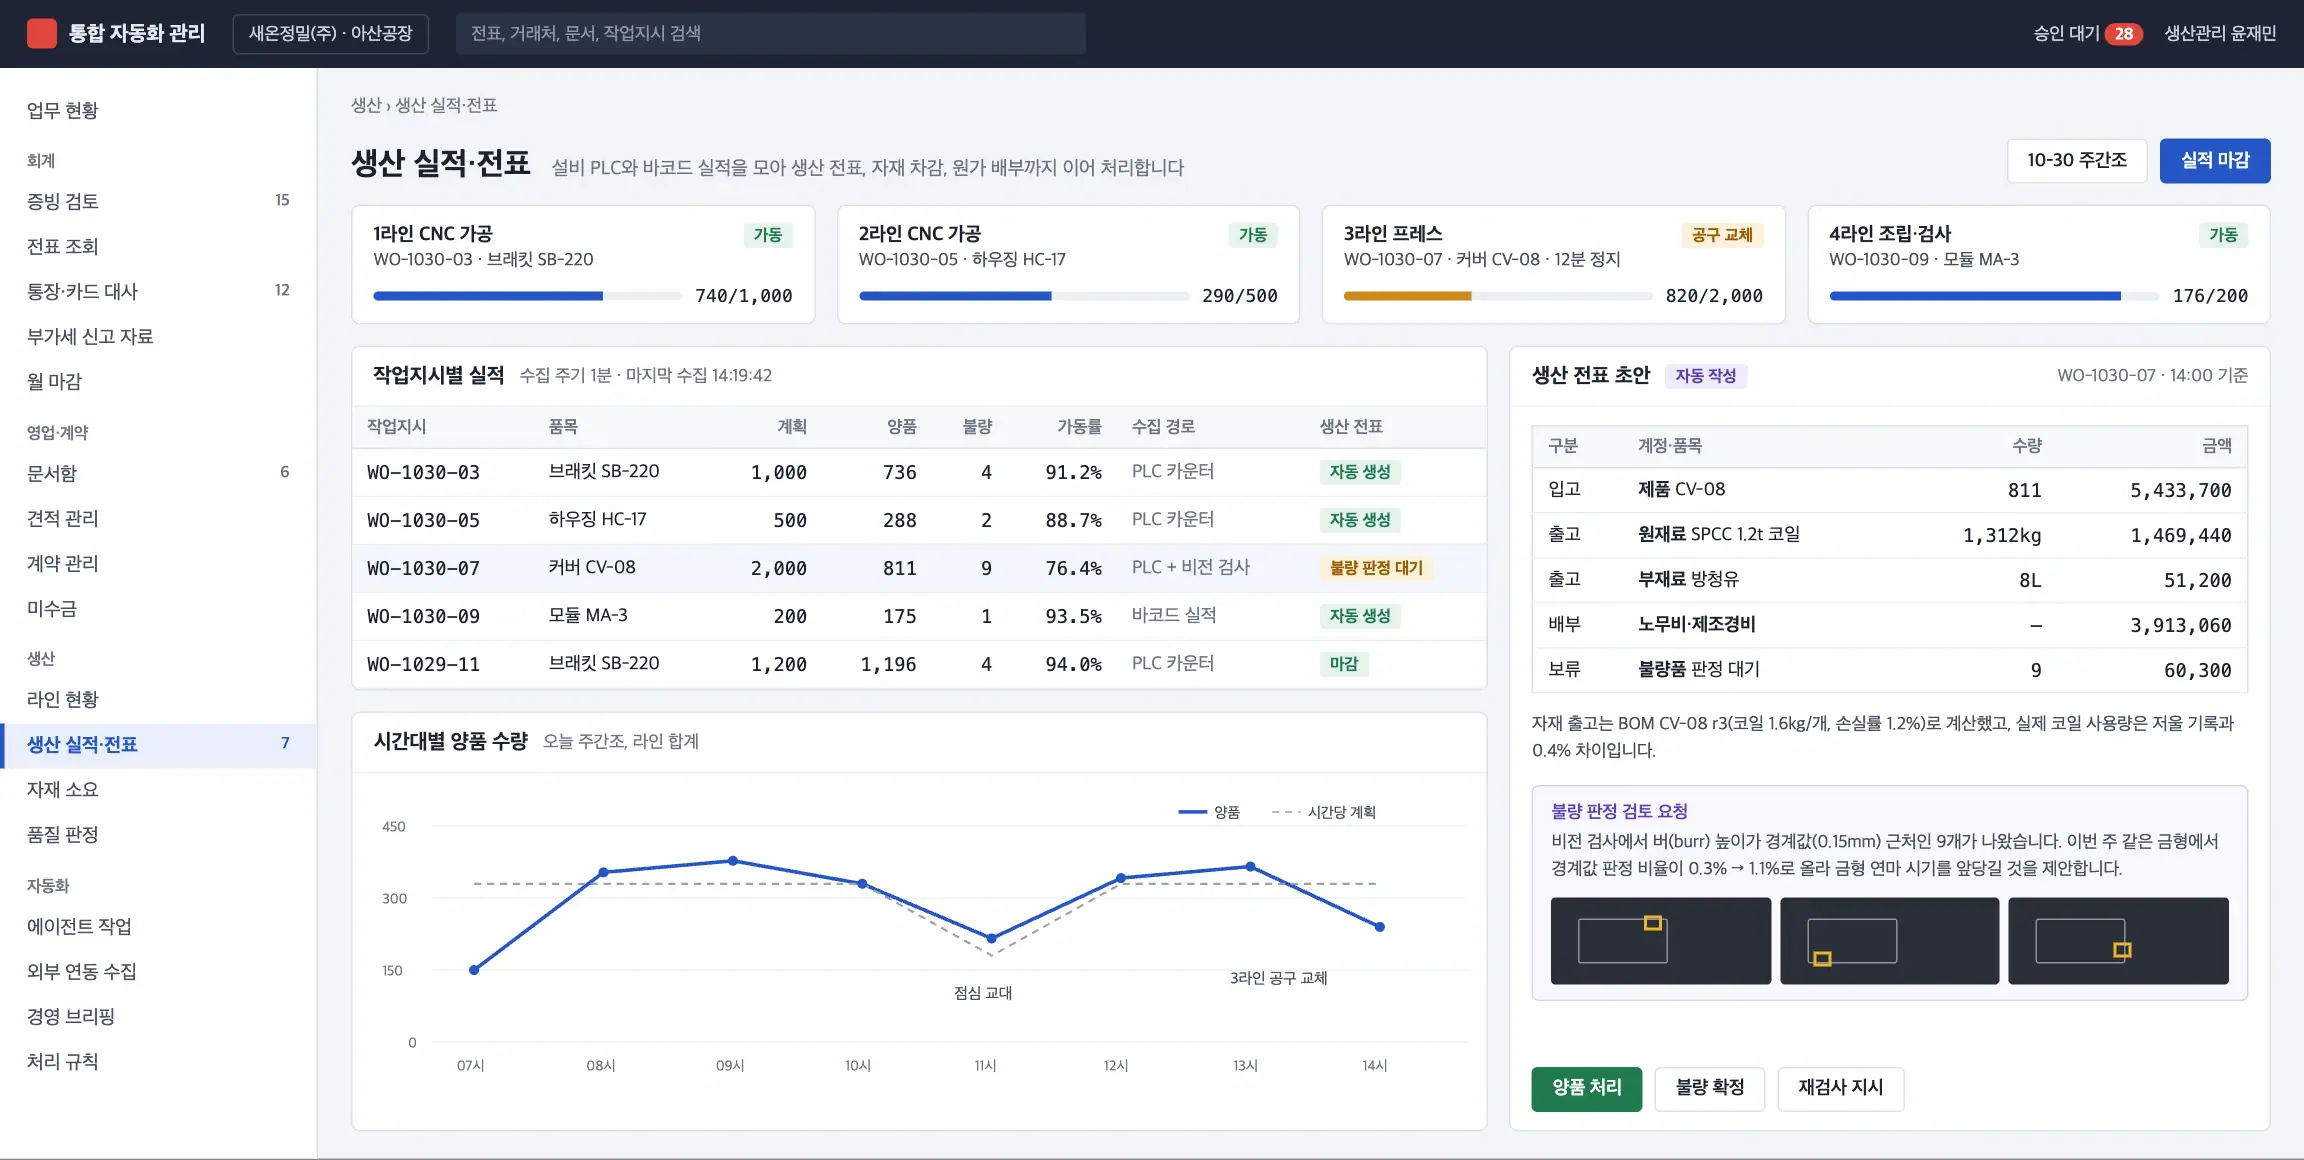2304x1160 pixels.
Task: Open first burr inspection thumbnail
Action: 1660,940
